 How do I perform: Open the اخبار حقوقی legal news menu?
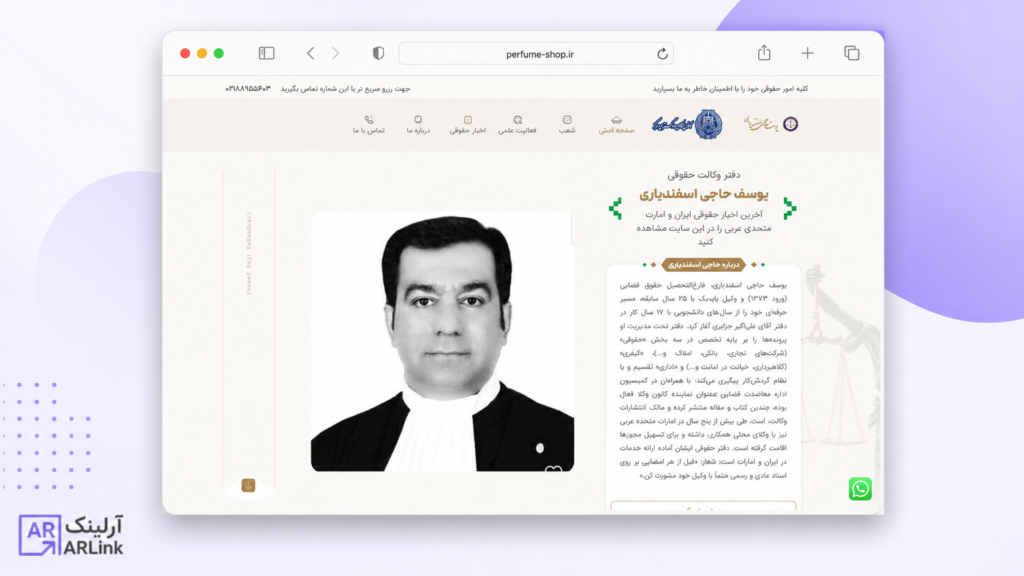tap(468, 124)
